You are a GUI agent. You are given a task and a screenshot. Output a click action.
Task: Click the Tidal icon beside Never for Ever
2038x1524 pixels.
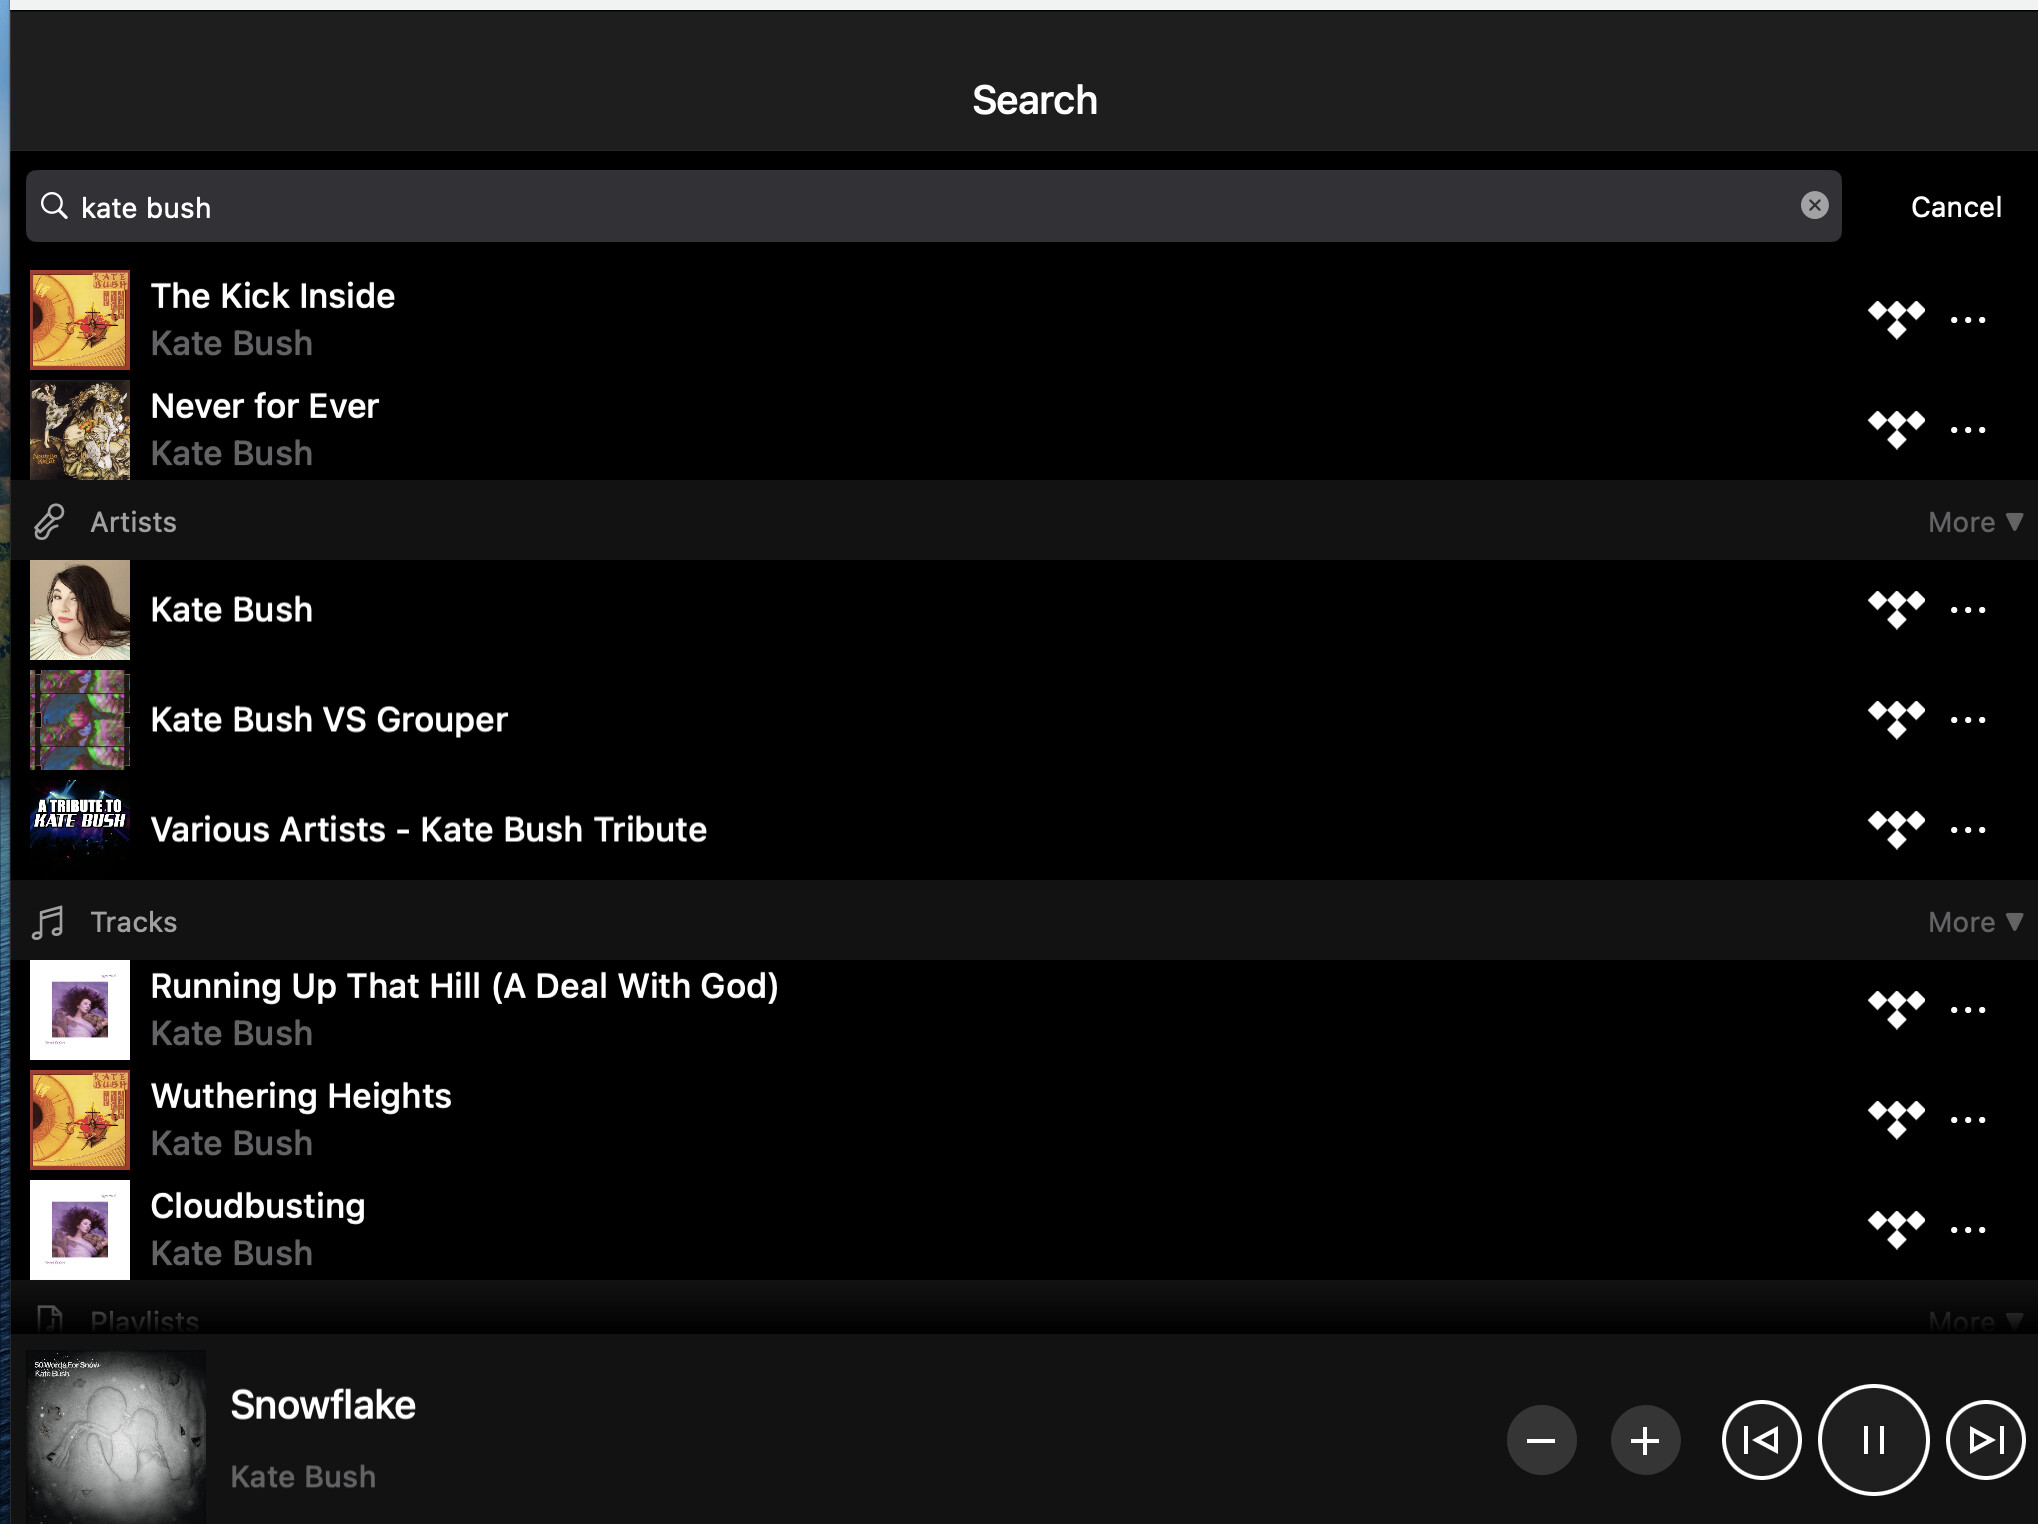[x=1896, y=430]
